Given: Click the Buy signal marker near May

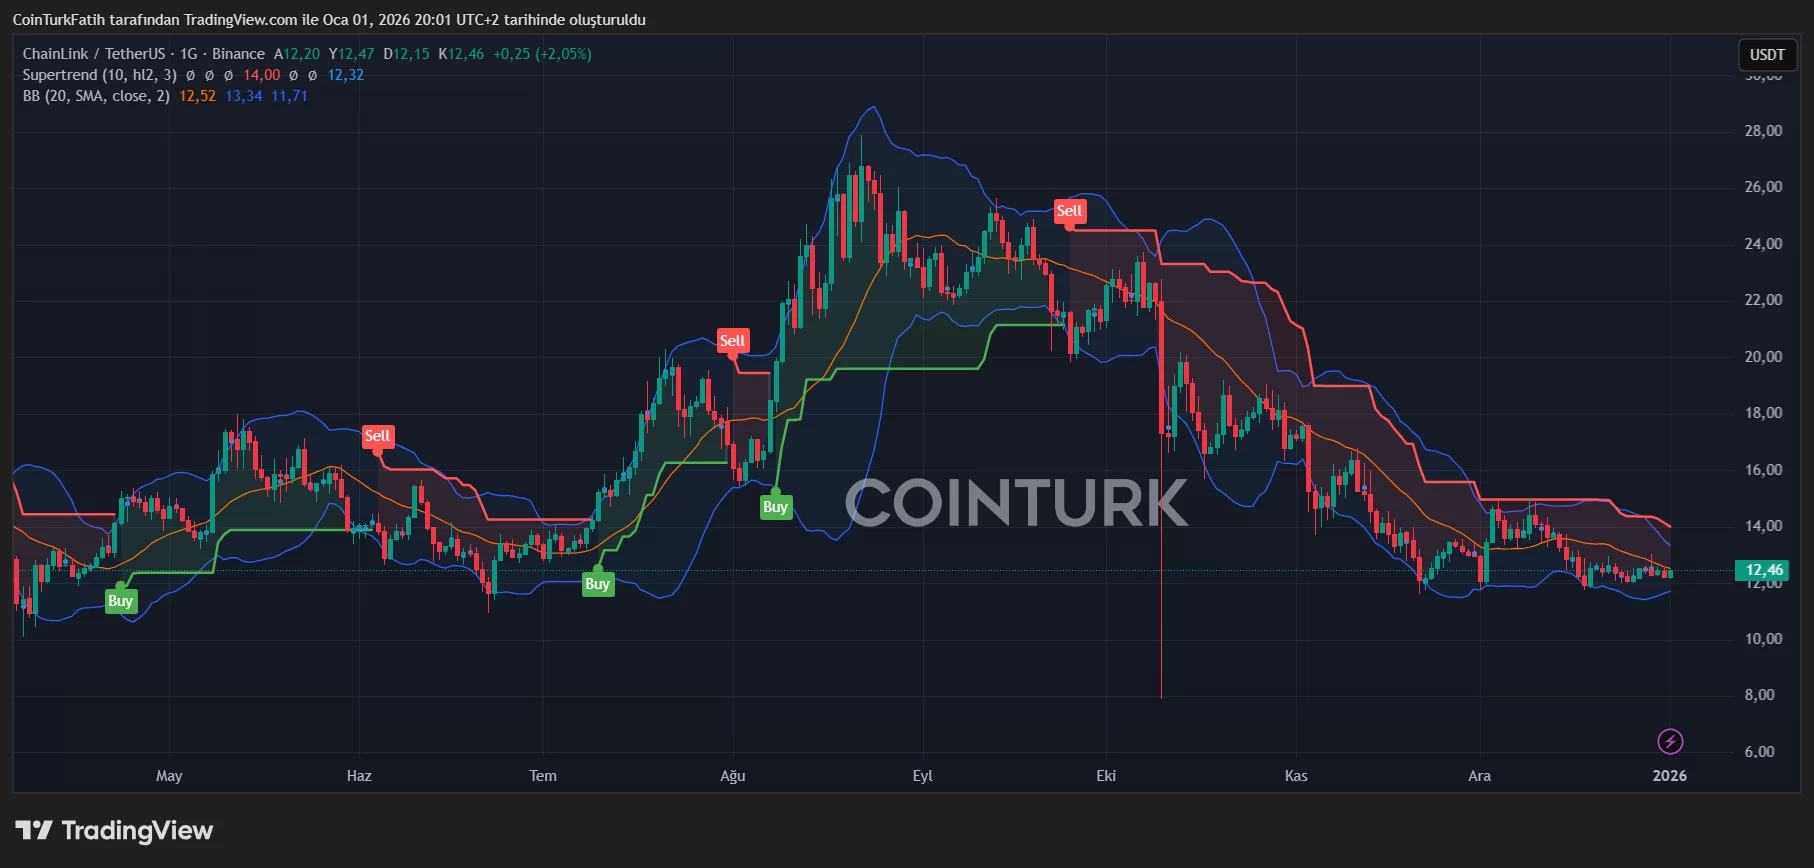Looking at the screenshot, I should tap(120, 601).
